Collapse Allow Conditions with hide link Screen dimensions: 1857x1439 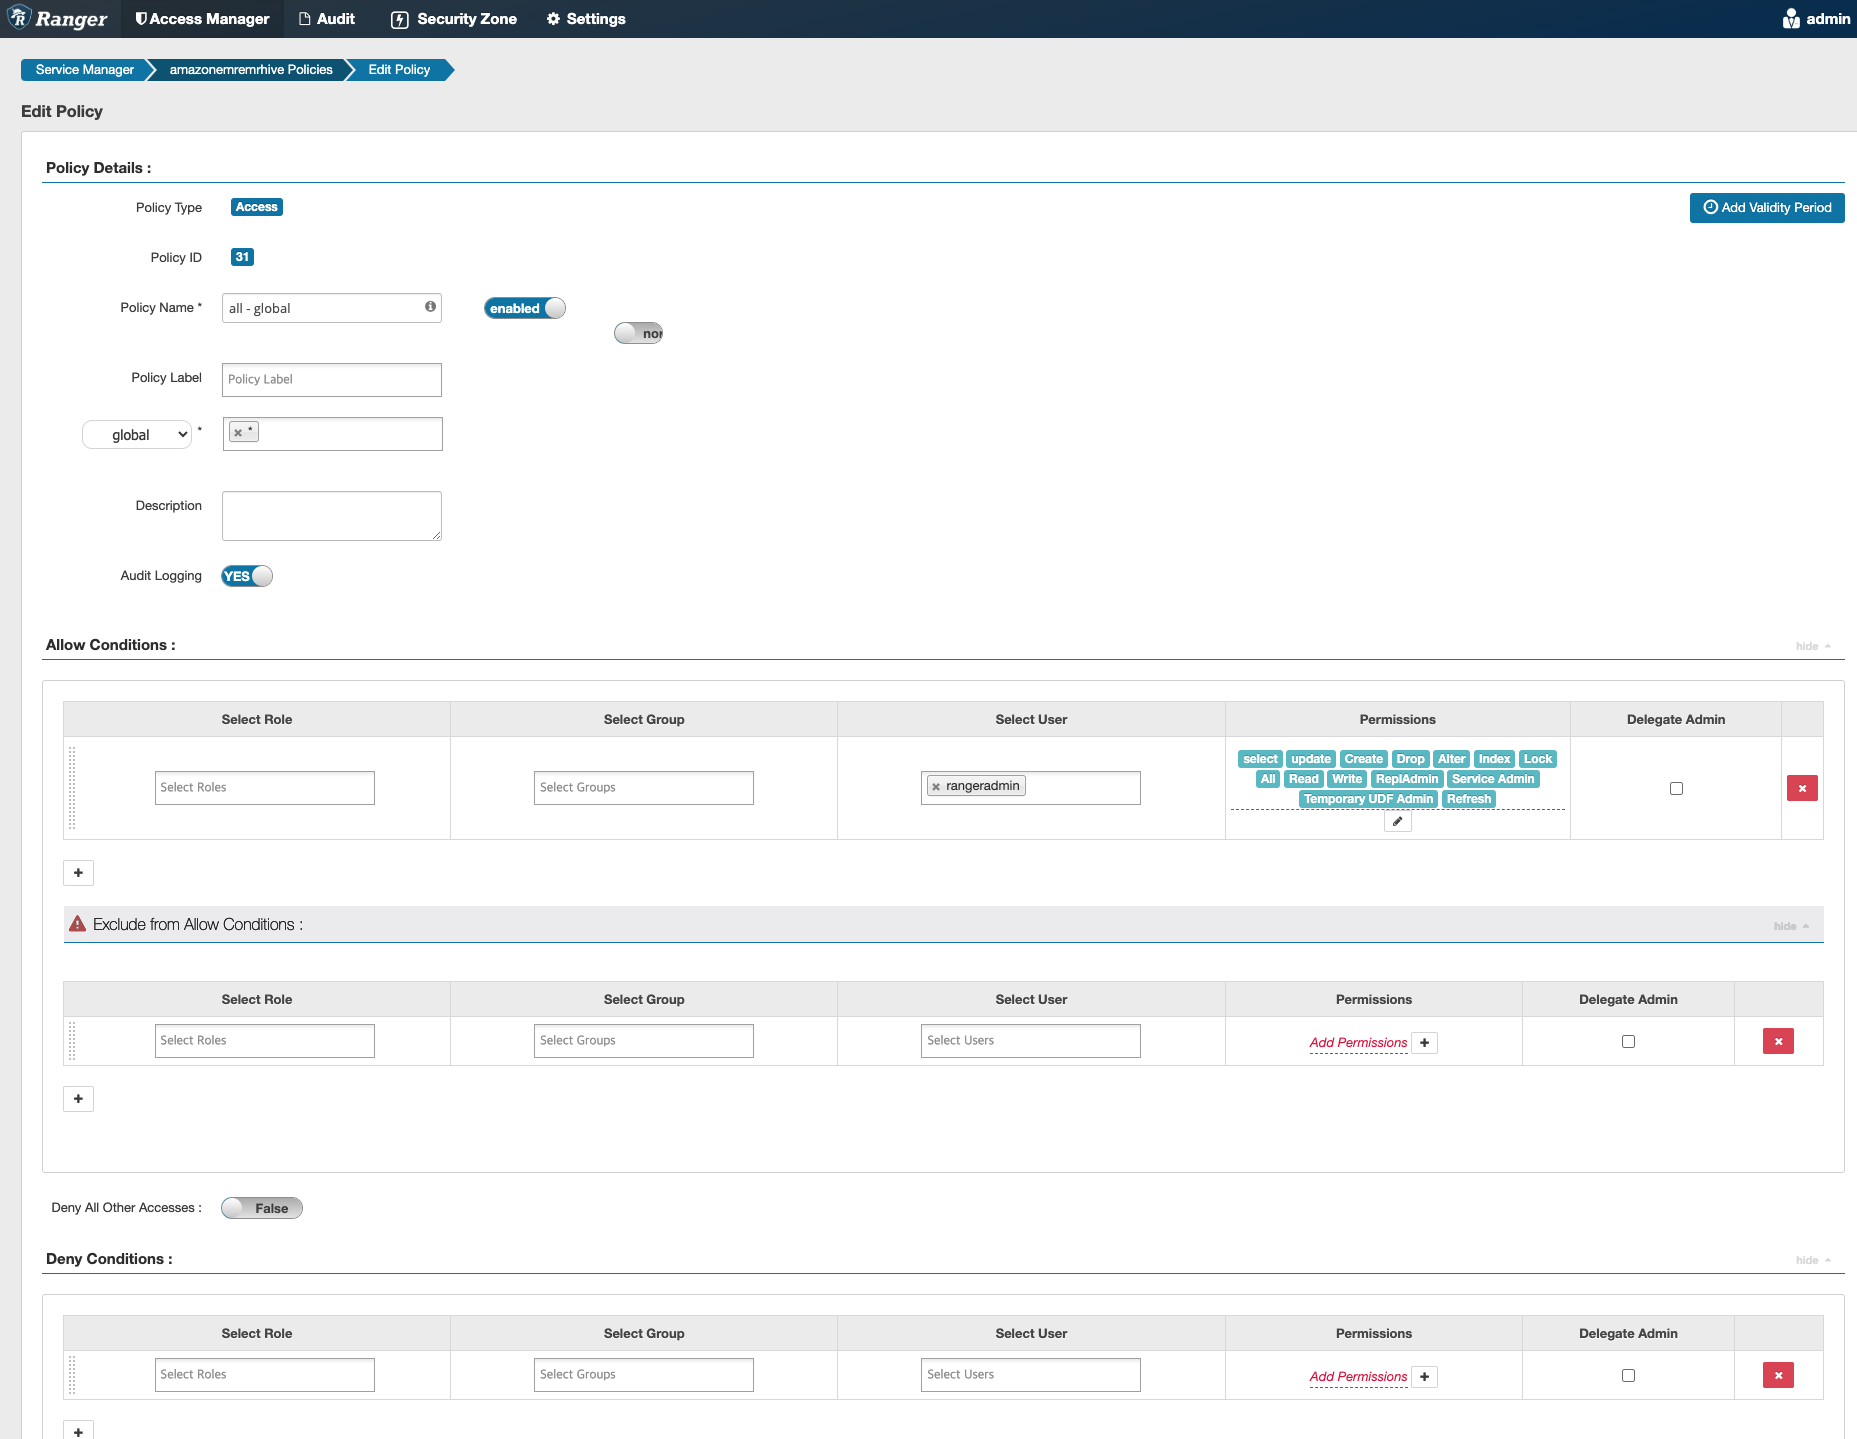1813,646
